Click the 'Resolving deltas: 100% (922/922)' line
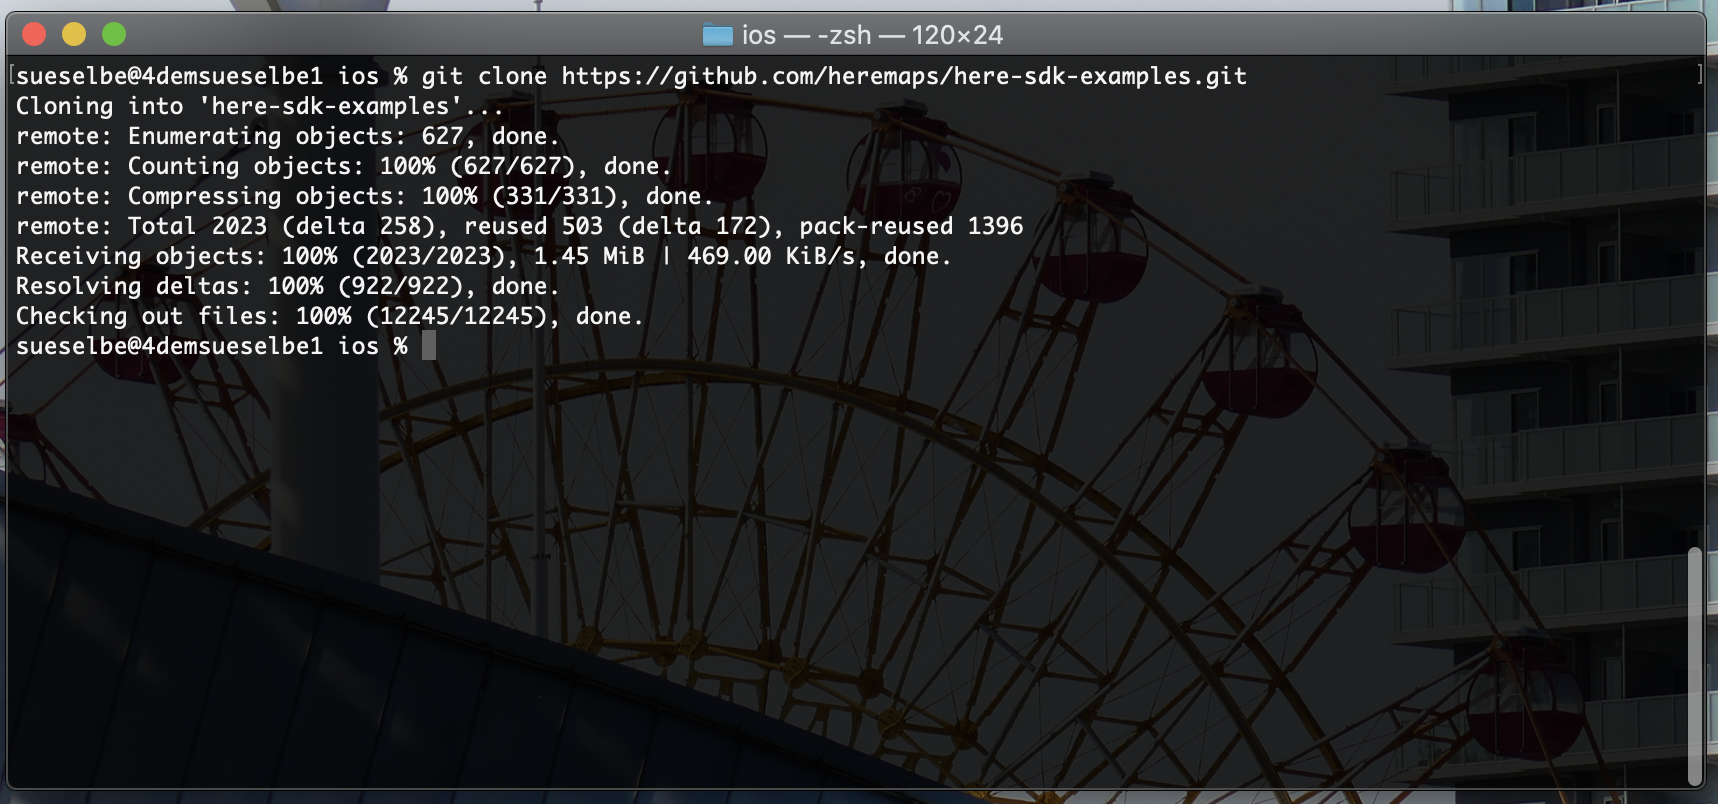 [x=288, y=286]
